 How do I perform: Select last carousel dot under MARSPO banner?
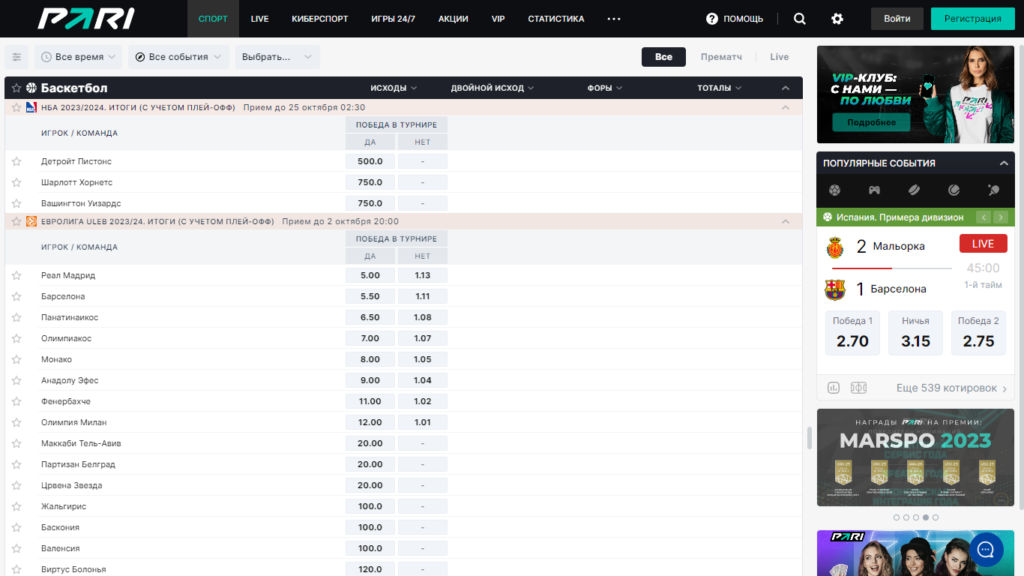[x=935, y=517]
